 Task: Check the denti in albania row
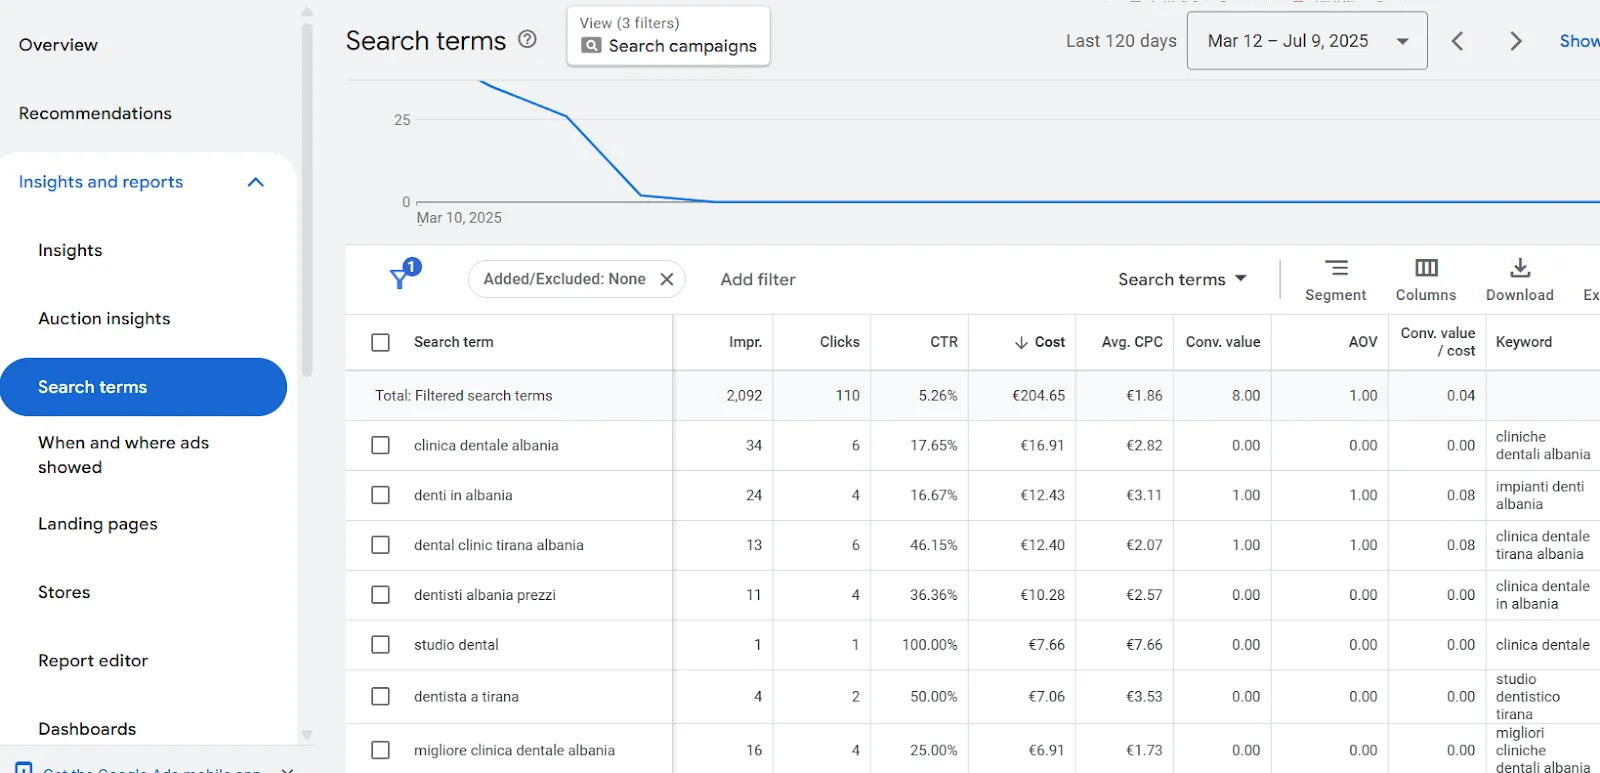381,495
